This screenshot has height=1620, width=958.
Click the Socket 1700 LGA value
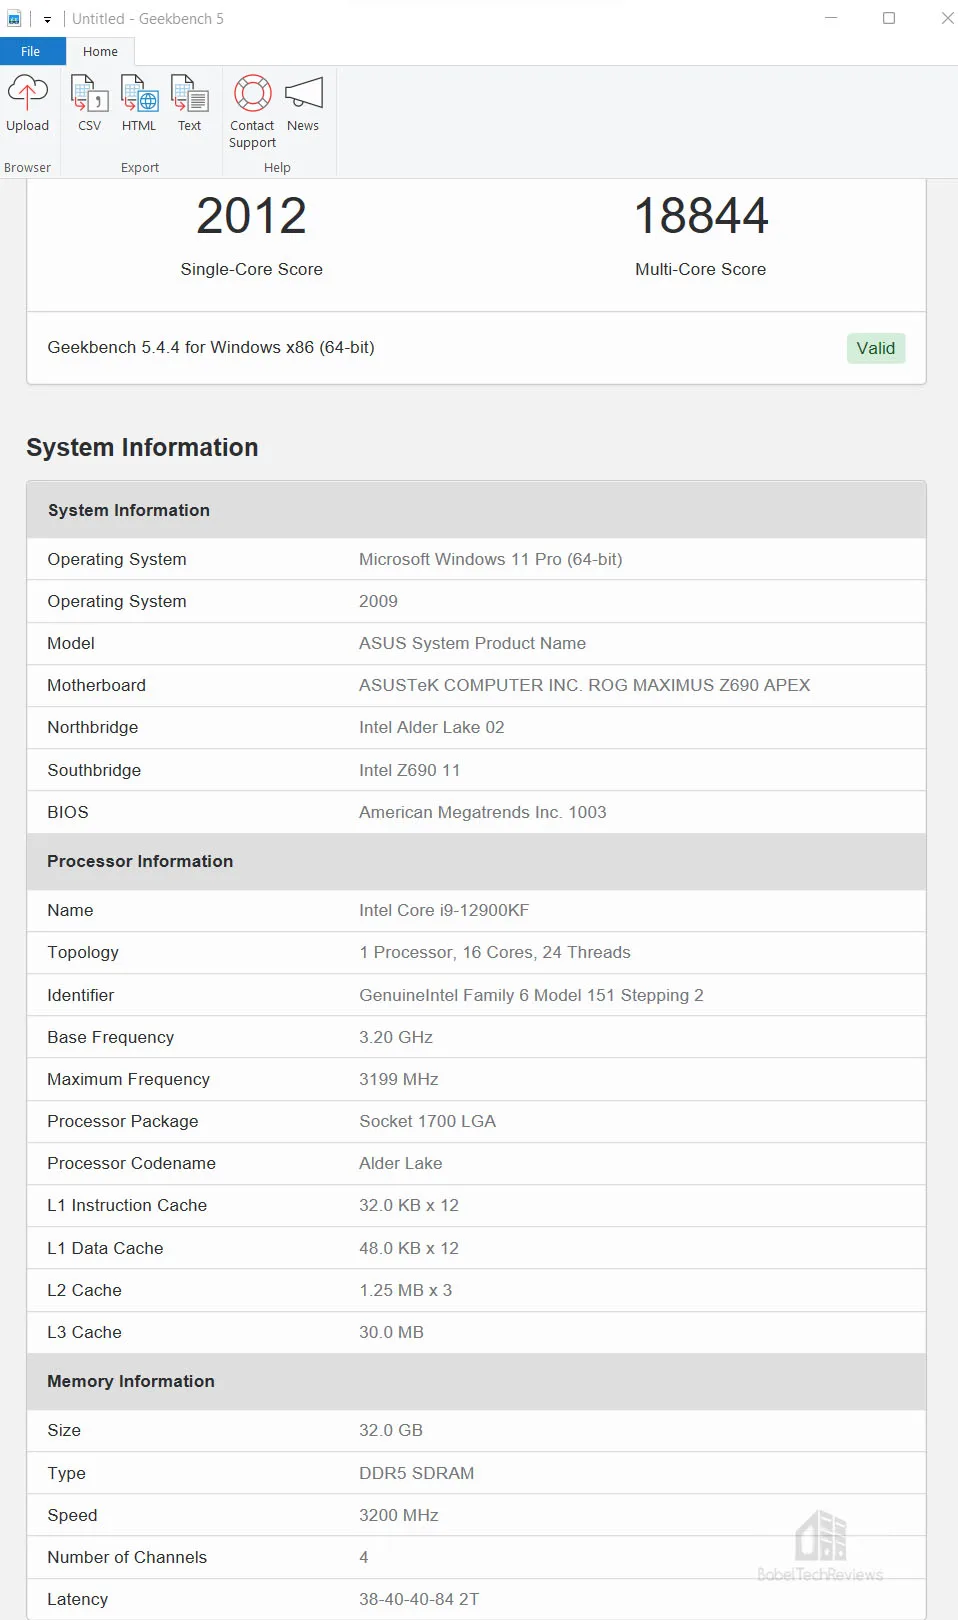[428, 1121]
